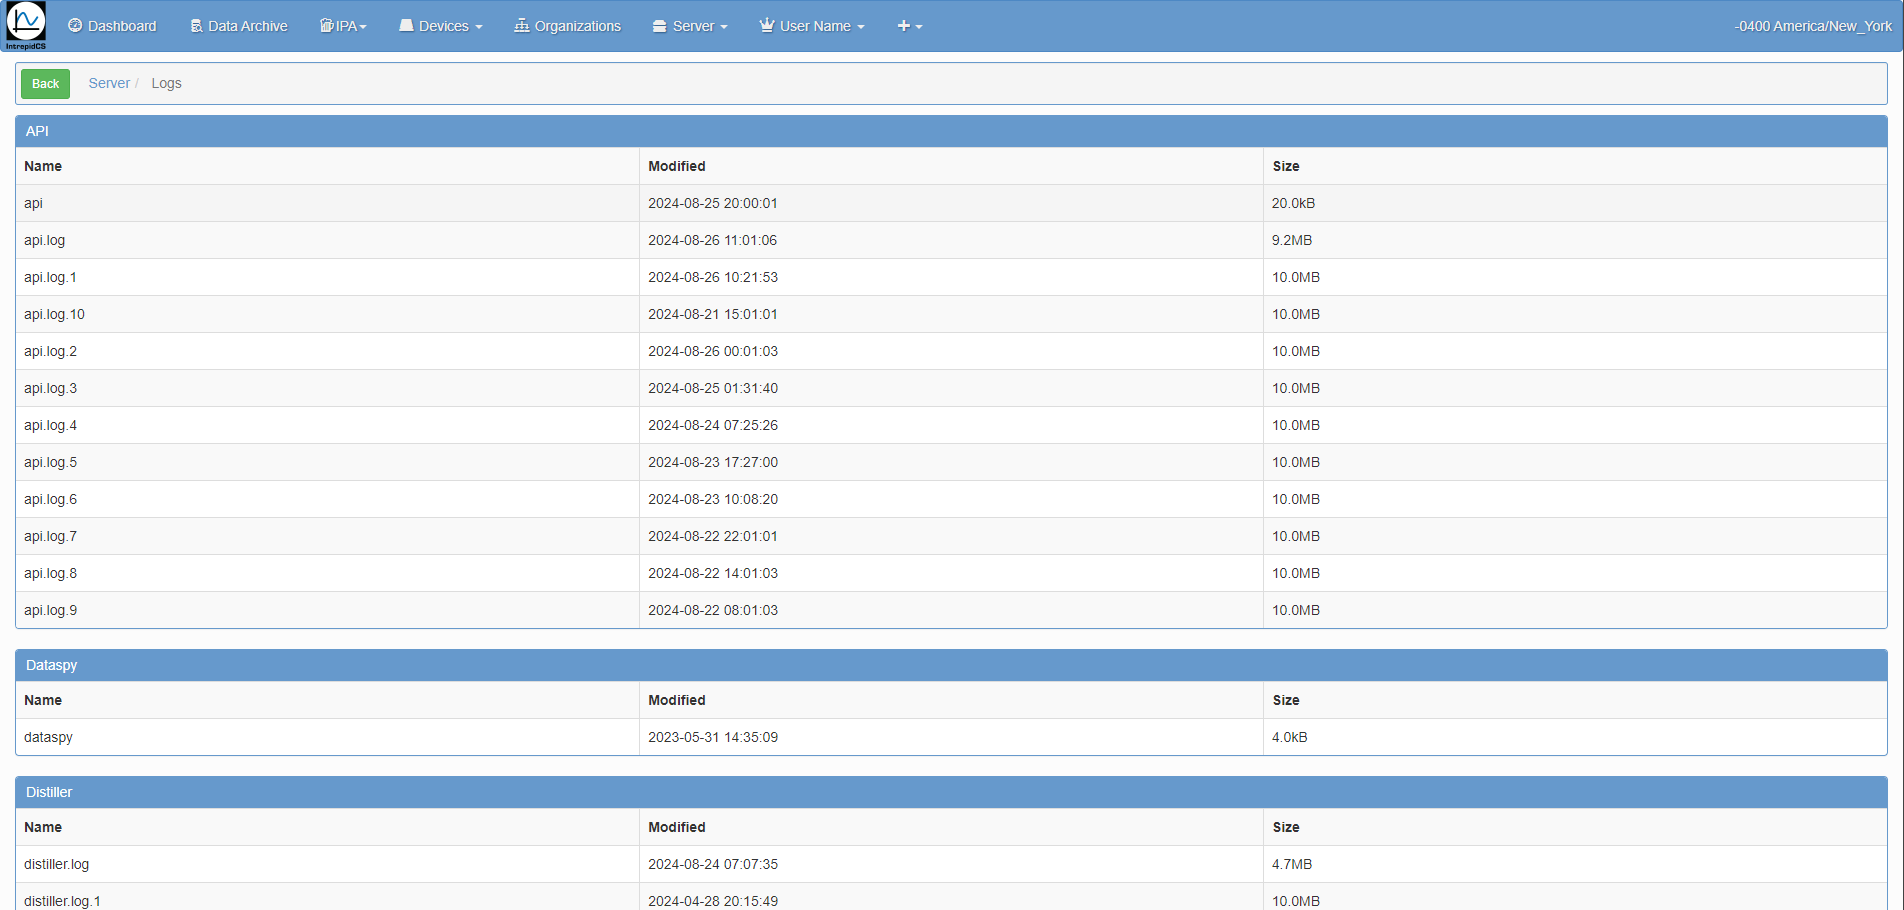Select the api.log.8 file name

tap(50, 573)
